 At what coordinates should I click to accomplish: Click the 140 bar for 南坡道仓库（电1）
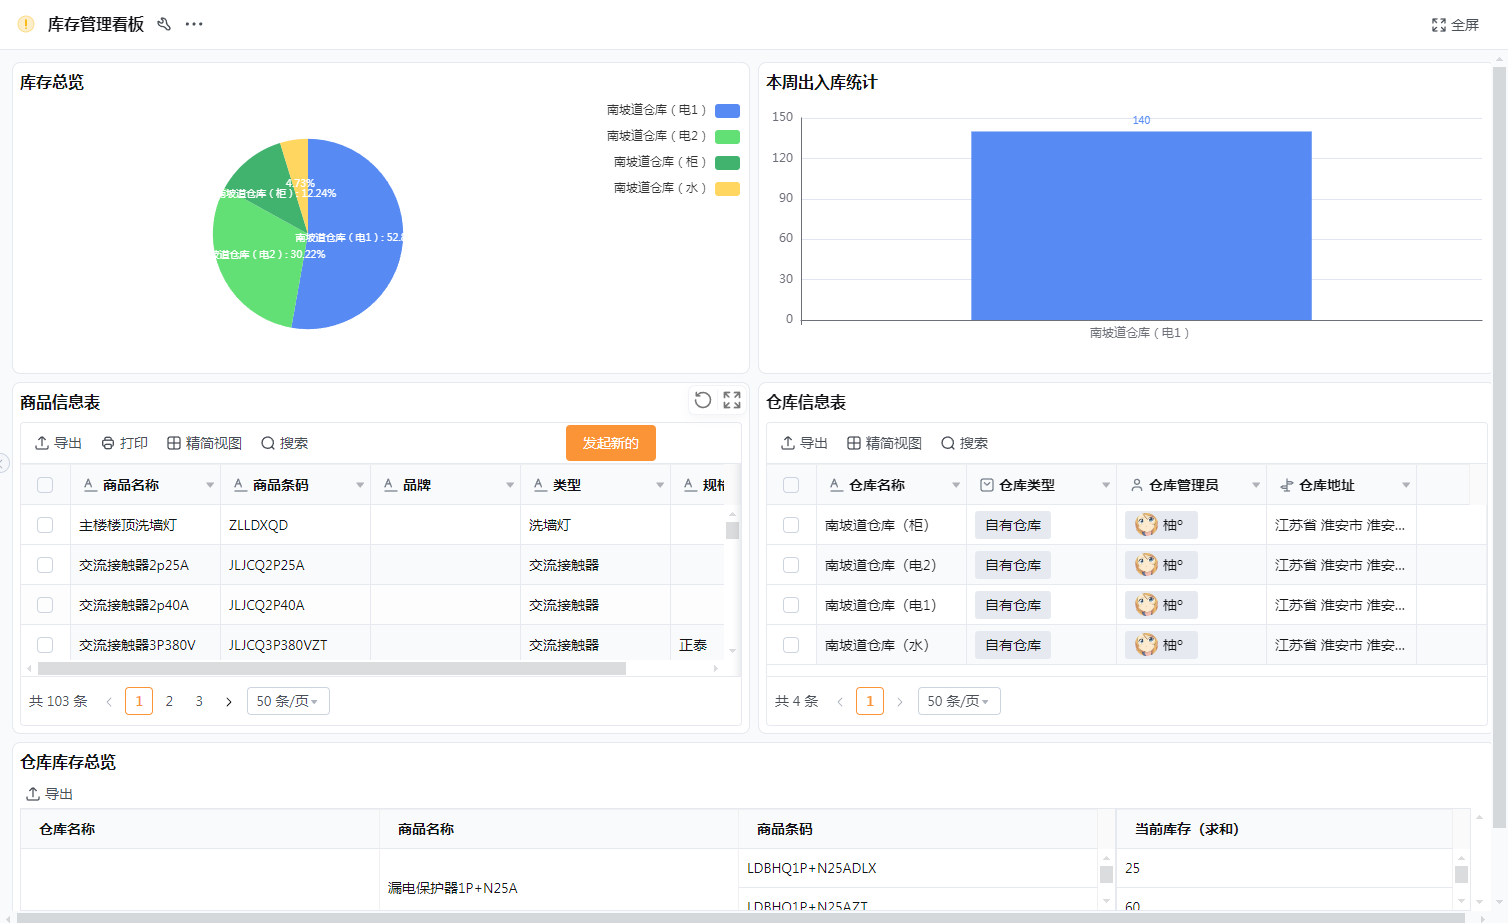pos(1140,226)
